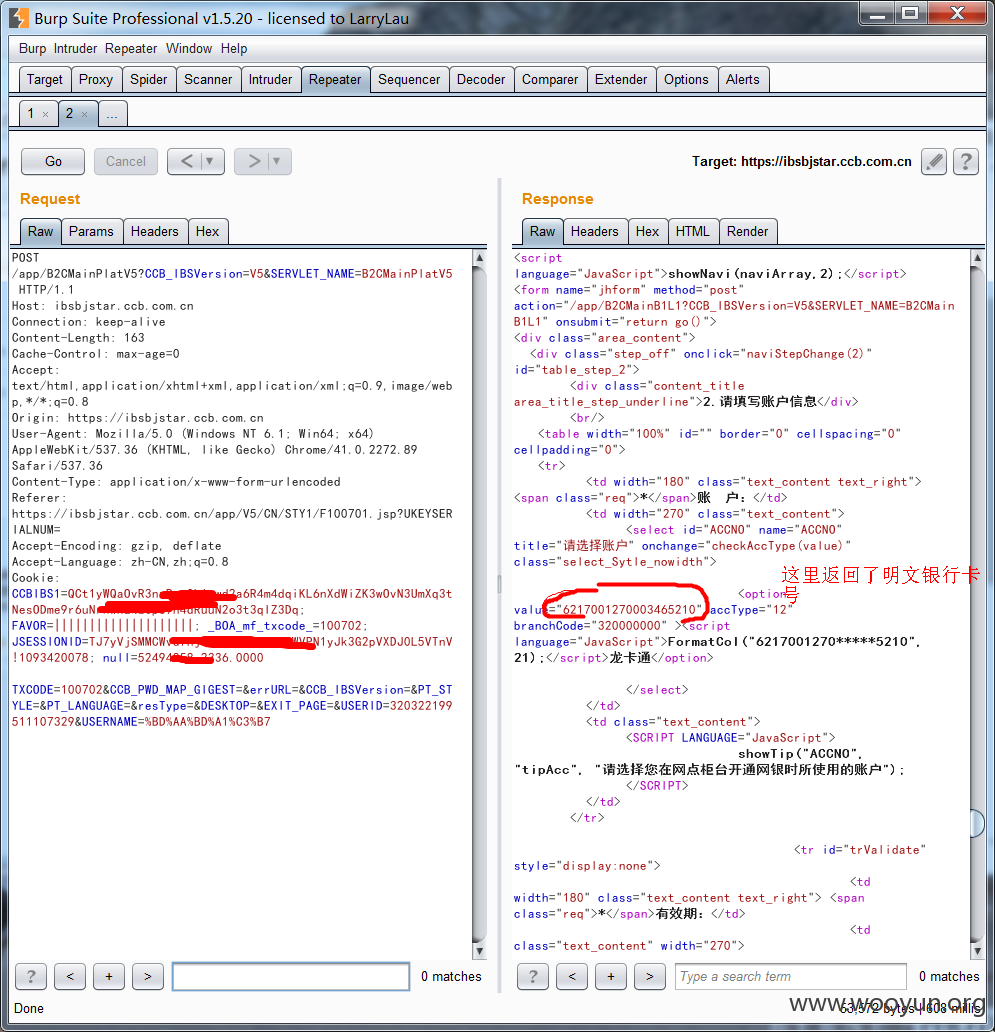The image size is (995, 1032).
Task: Open help icon next to target
Action: [x=966, y=161]
